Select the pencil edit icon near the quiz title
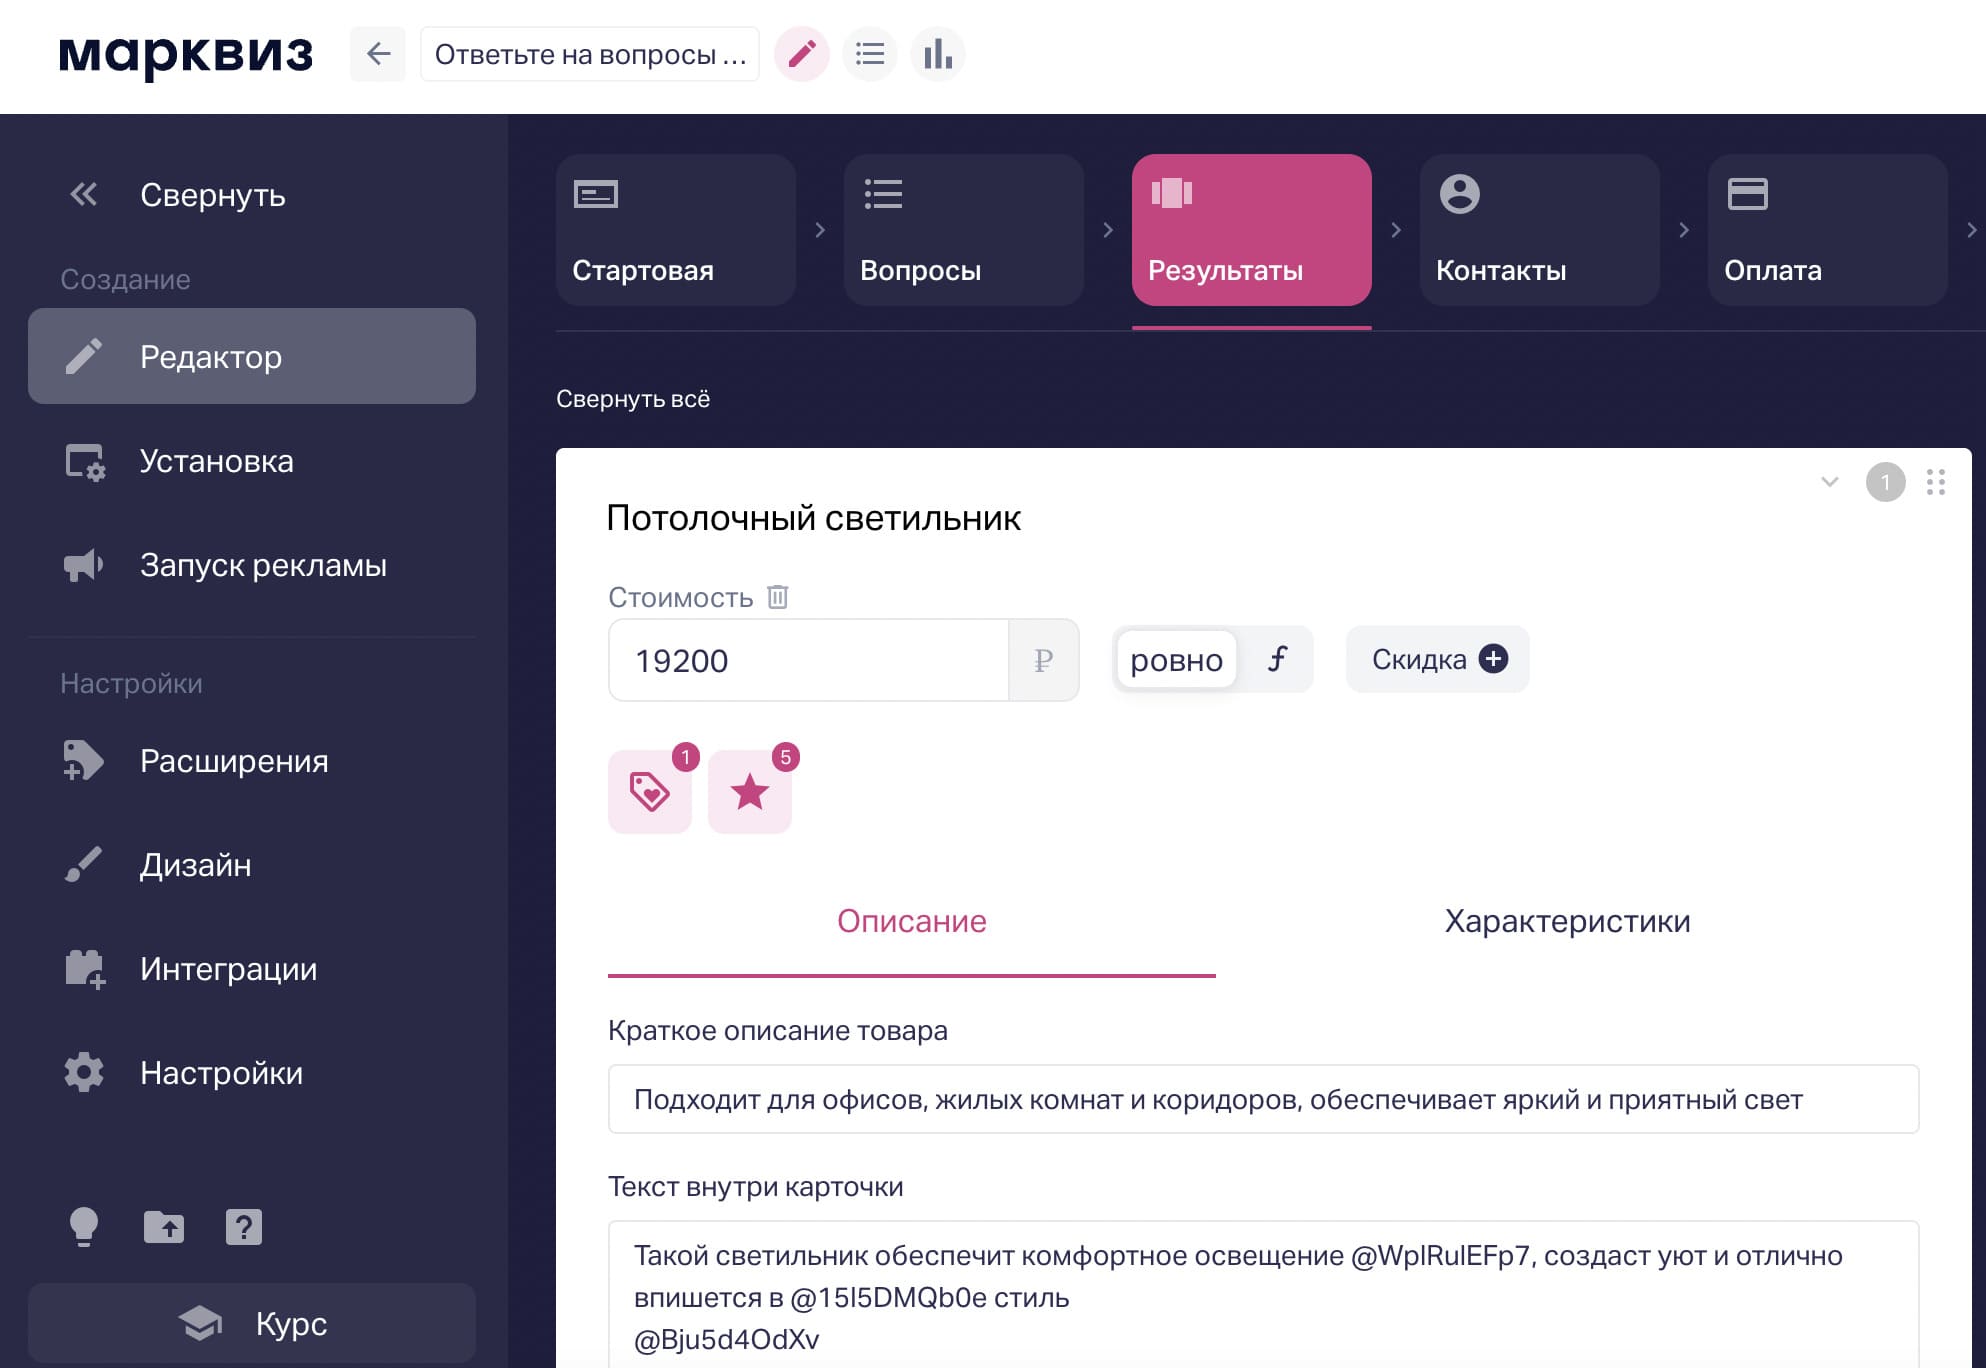 tap(801, 54)
